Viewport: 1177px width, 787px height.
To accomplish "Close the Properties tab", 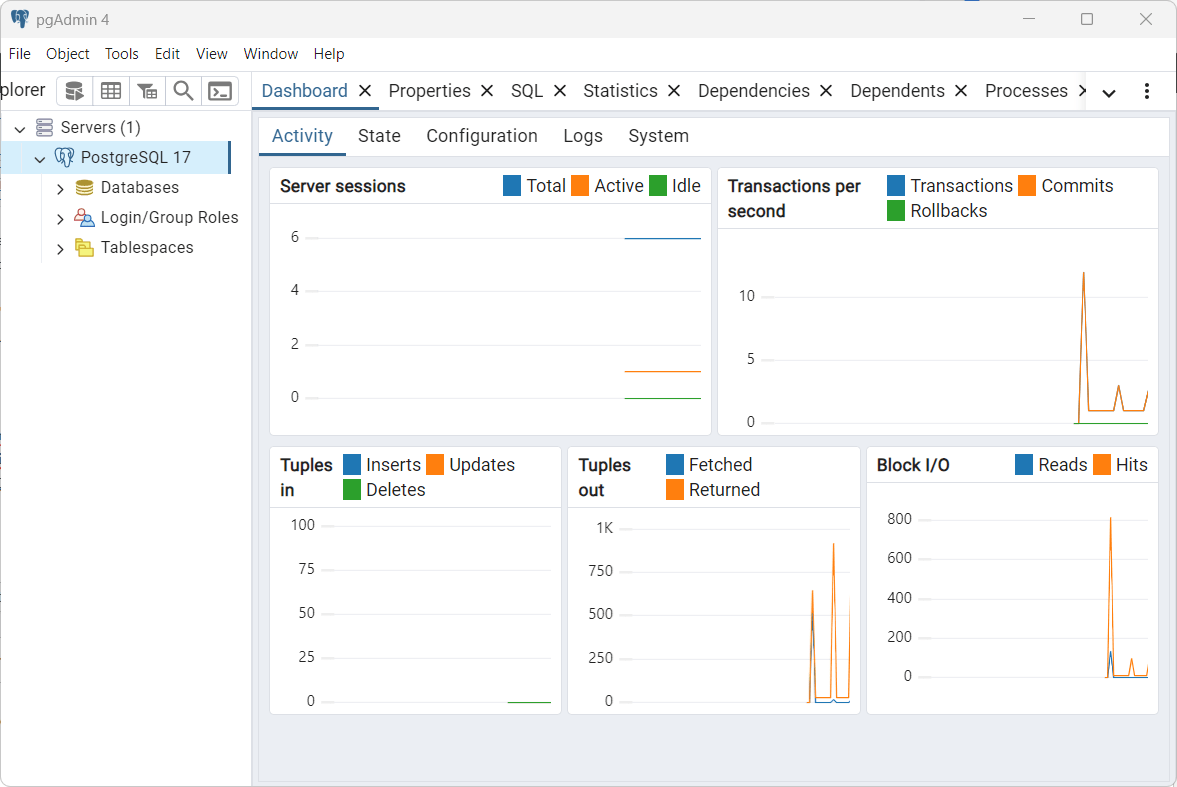I will (487, 91).
